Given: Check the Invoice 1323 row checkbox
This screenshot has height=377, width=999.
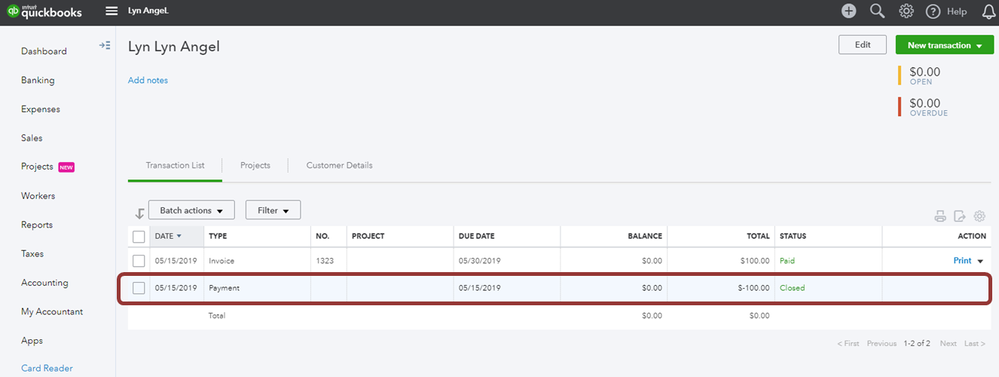Looking at the screenshot, I should [x=139, y=260].
